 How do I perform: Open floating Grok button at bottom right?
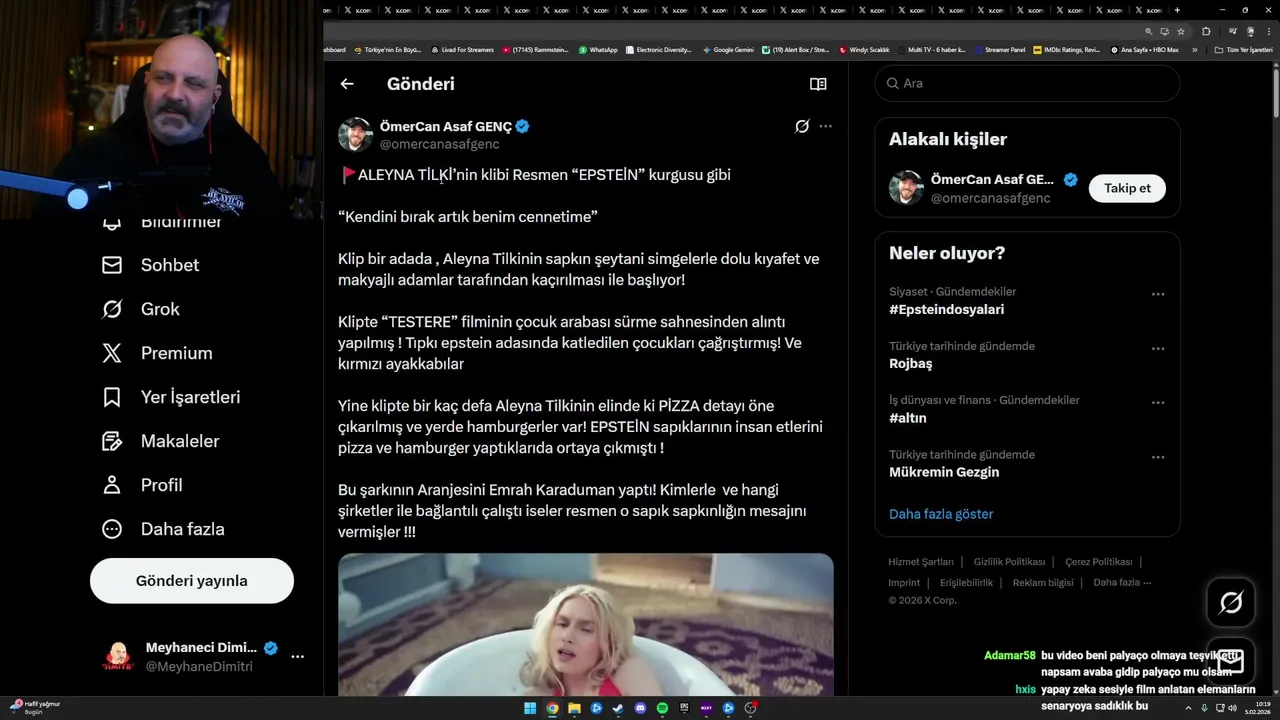1230,602
